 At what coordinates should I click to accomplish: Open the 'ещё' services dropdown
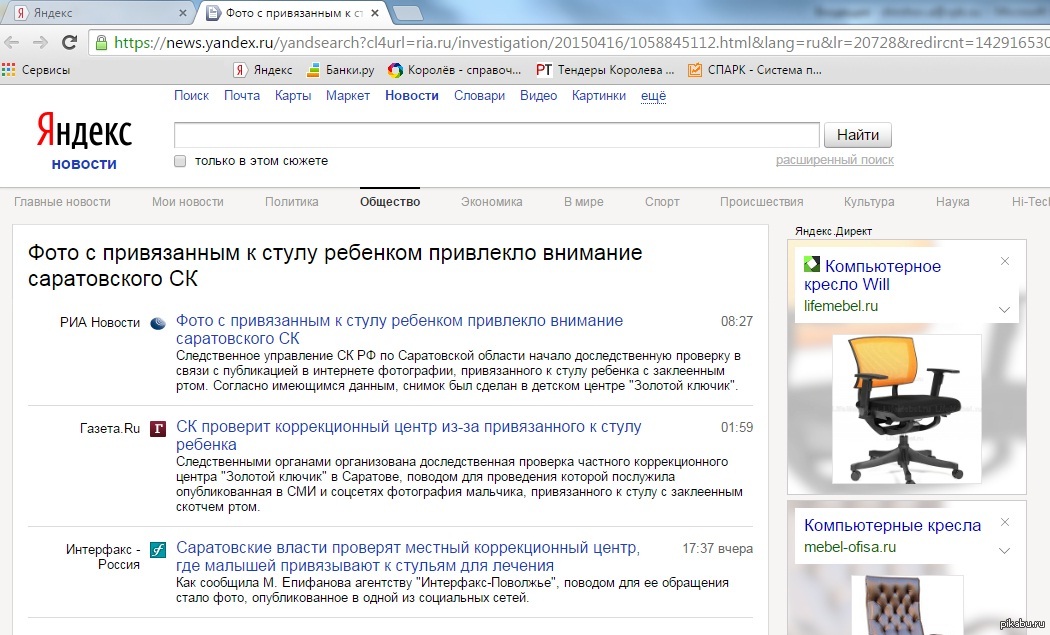[x=654, y=96]
